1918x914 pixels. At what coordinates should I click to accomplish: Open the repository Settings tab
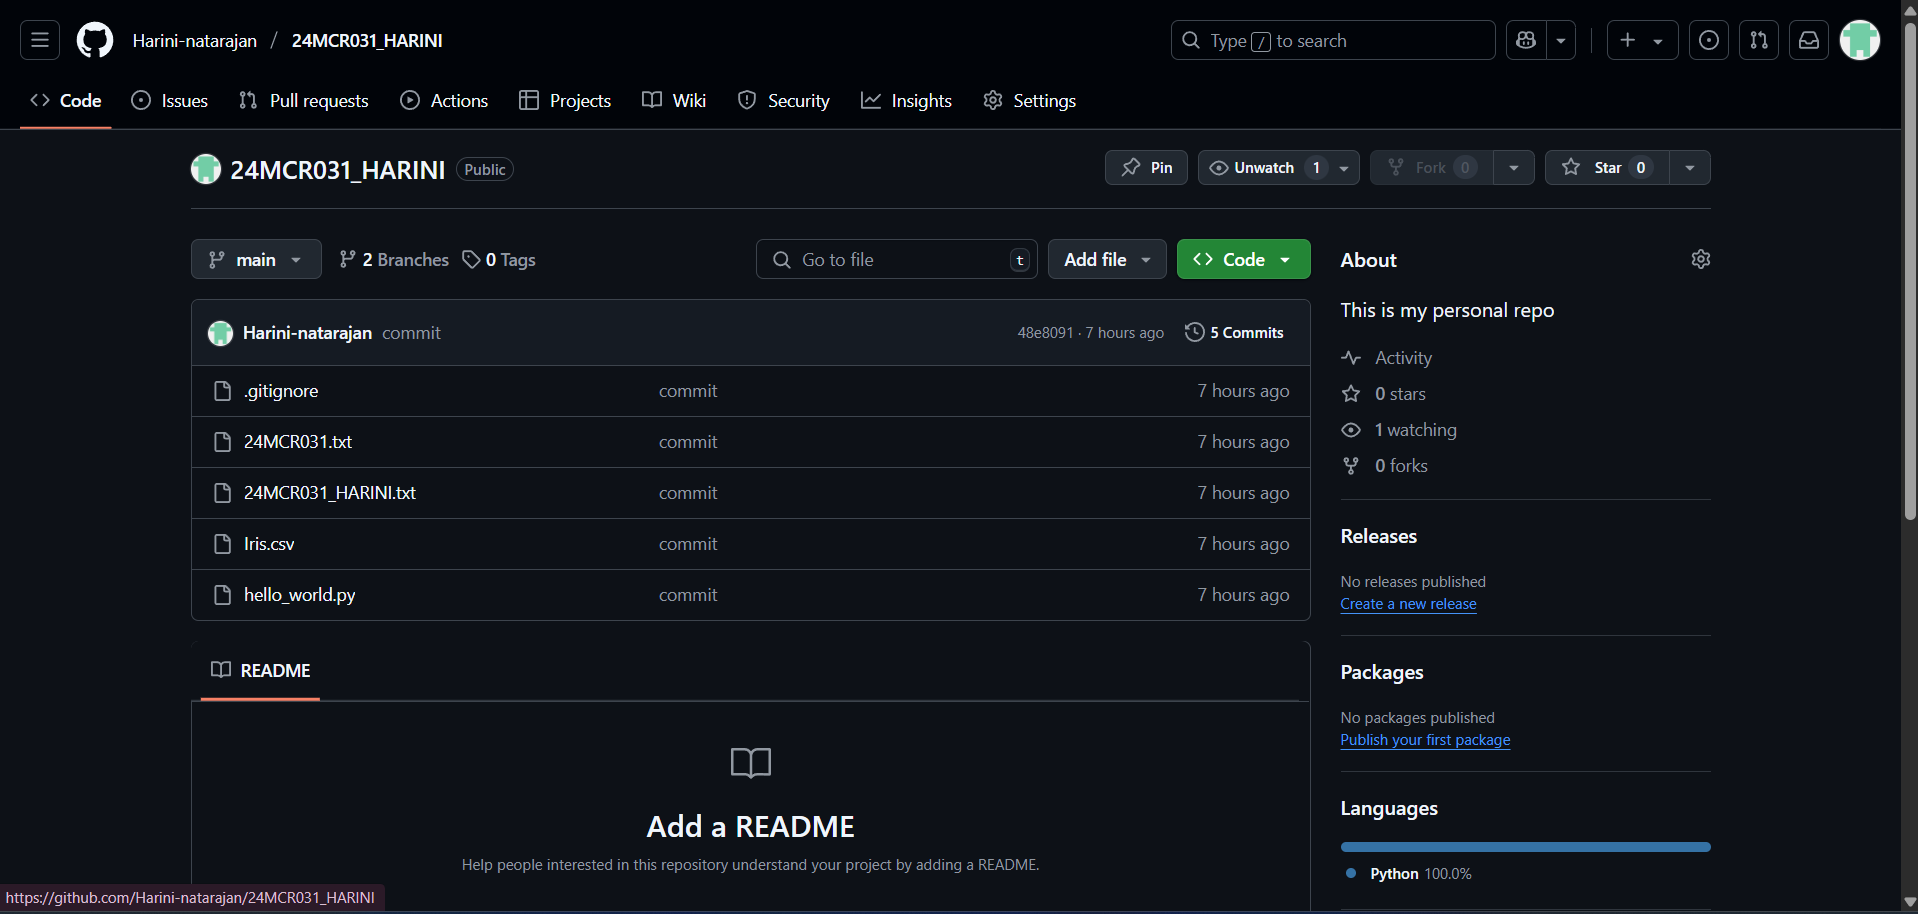click(x=1030, y=100)
